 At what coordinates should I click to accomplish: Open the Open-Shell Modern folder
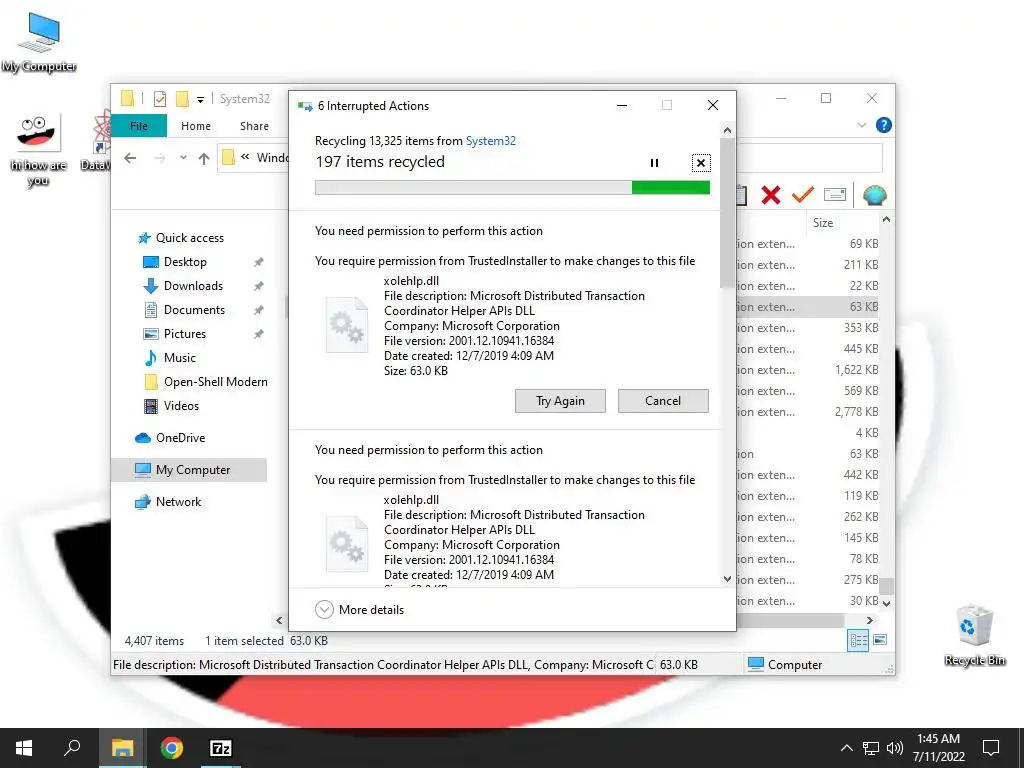tap(216, 382)
